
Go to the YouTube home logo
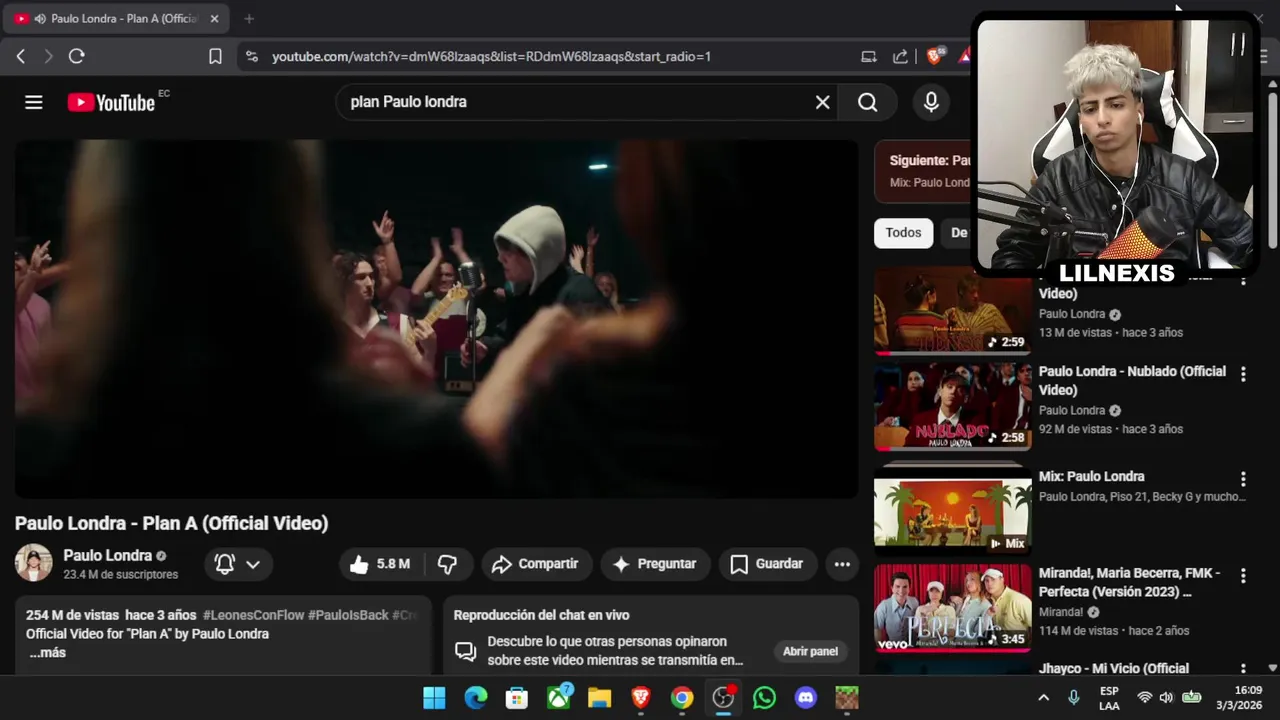coord(111,102)
